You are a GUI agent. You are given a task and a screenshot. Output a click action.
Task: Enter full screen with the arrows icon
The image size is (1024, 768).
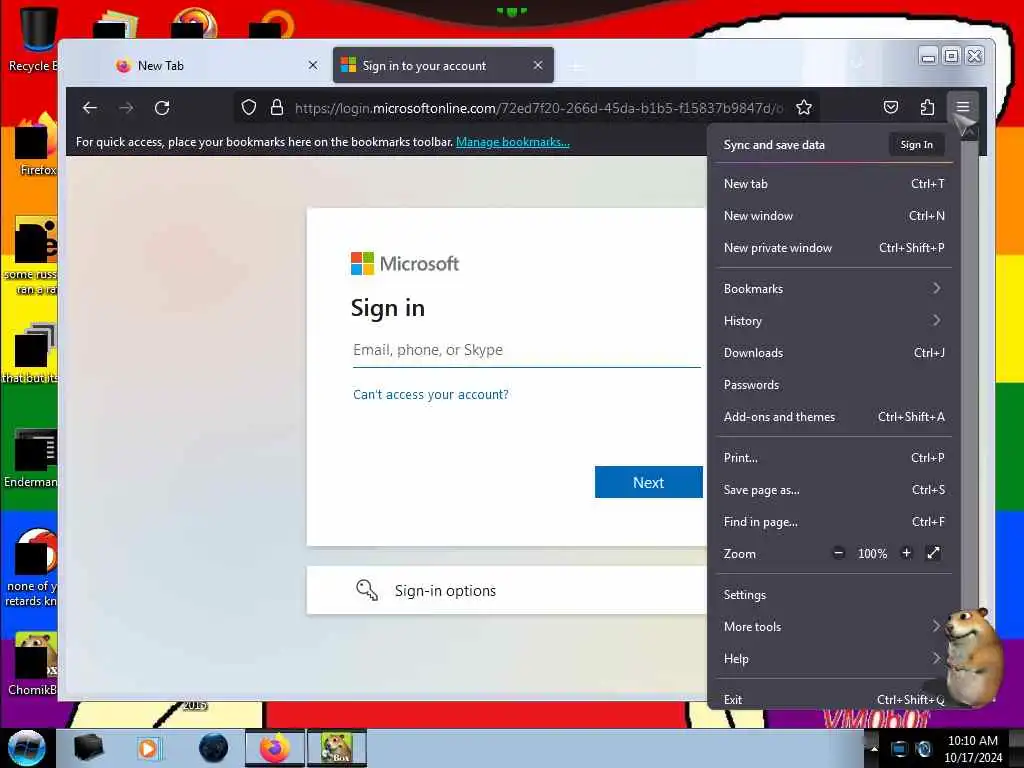pos(933,553)
